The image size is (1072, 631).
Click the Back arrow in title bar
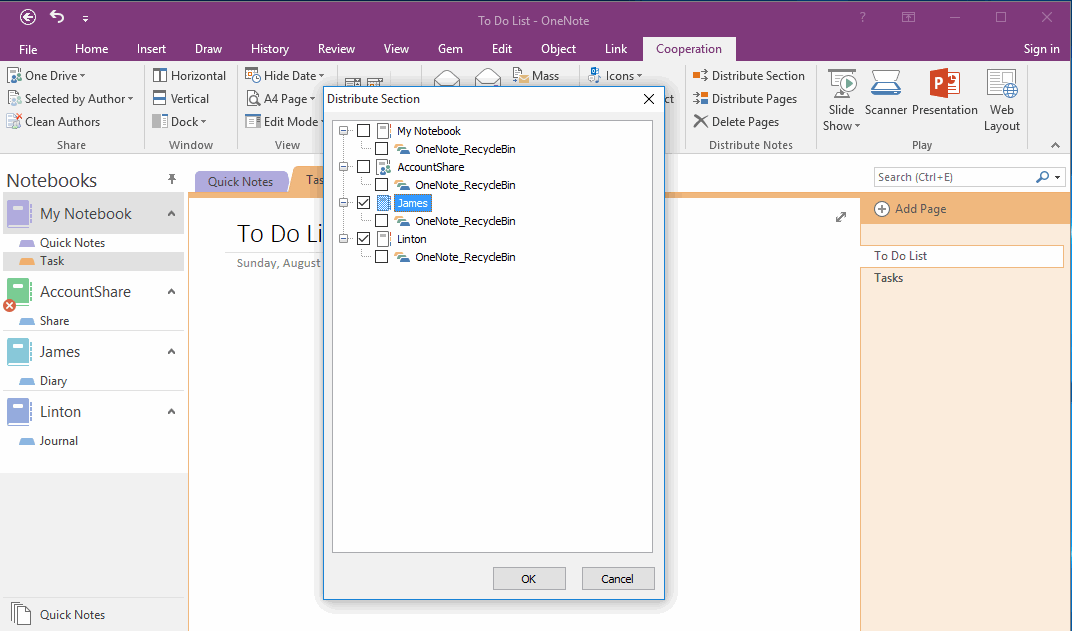pyautogui.click(x=28, y=18)
